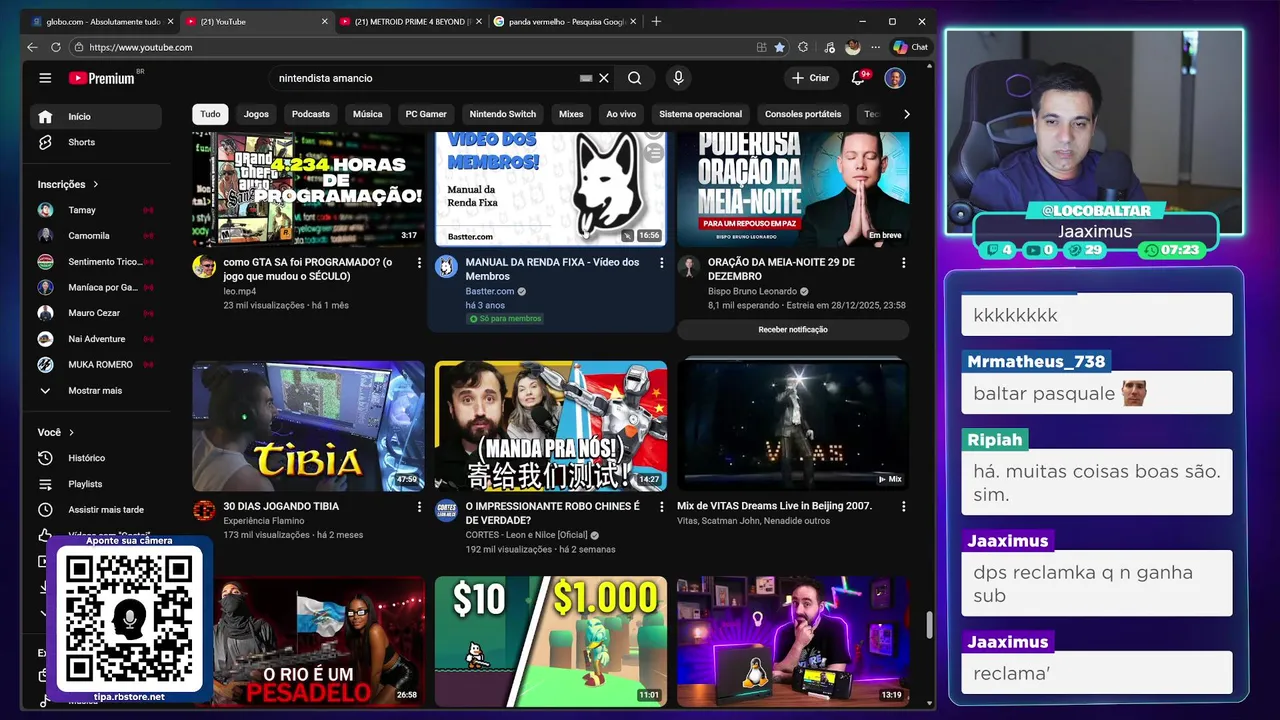This screenshot has height=720, width=1280.
Task: Expand the Você section chevron
Action: point(71,433)
